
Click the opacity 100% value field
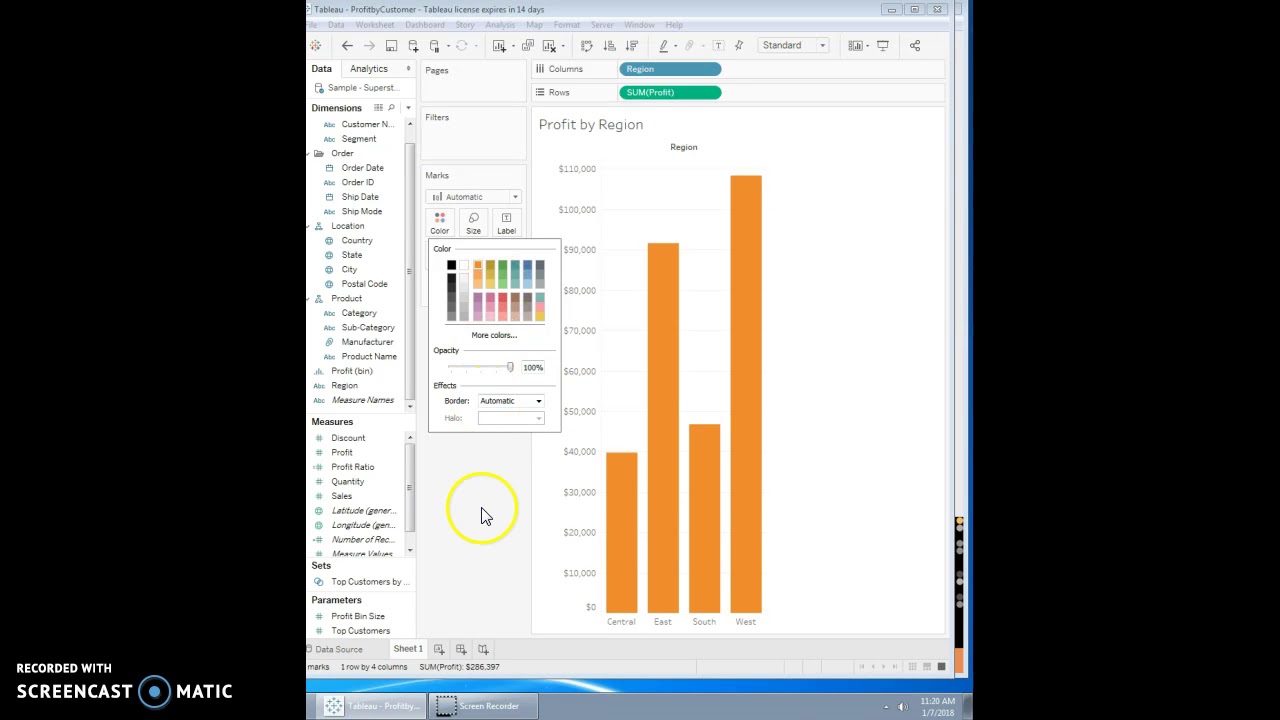[533, 368]
